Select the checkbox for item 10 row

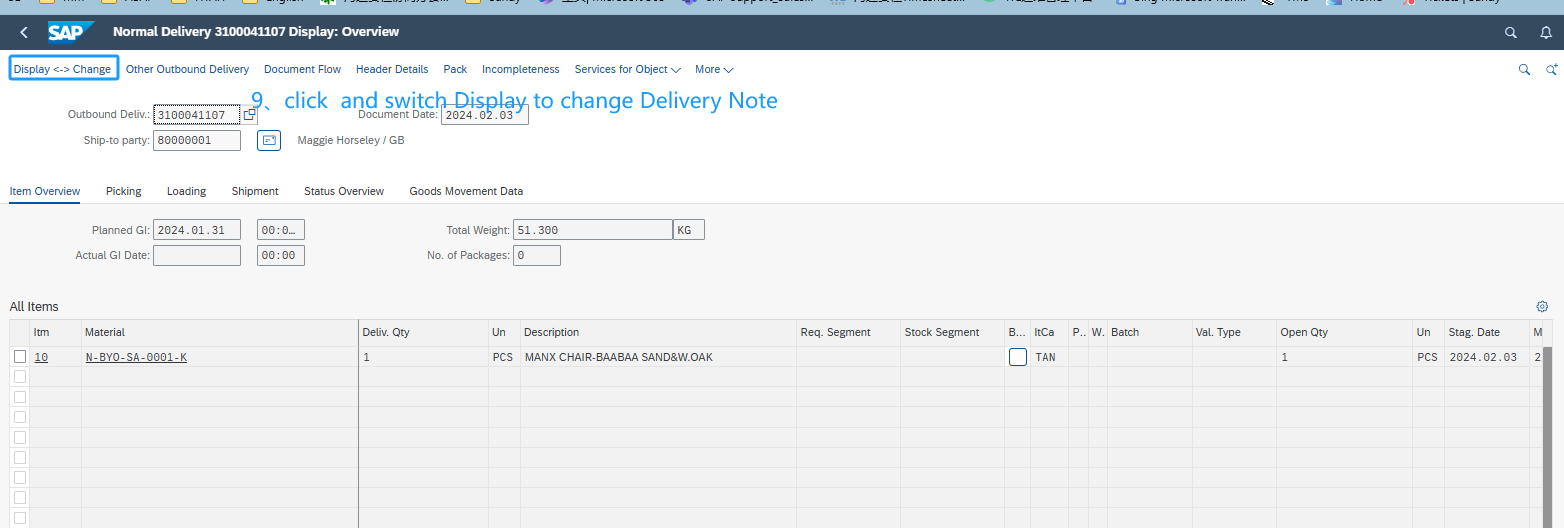pos(20,357)
